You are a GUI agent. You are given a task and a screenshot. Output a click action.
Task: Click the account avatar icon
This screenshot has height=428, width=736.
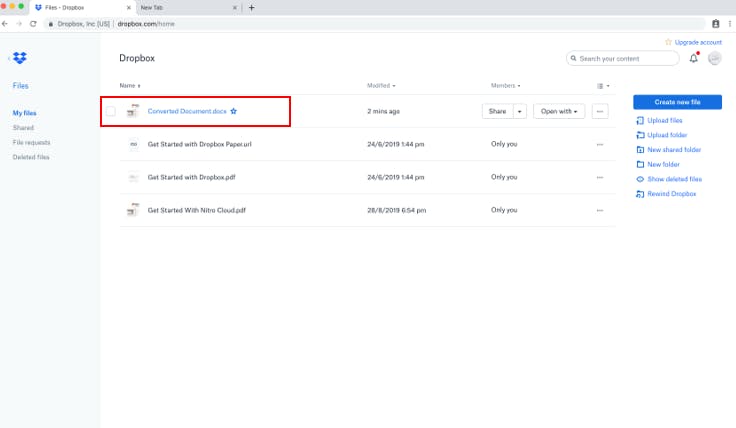pos(715,59)
